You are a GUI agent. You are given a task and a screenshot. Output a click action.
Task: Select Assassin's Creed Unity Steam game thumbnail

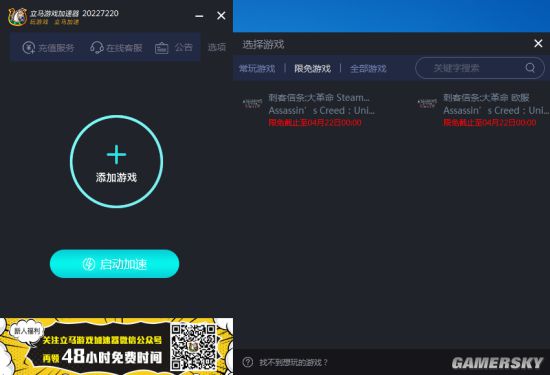tap(253, 103)
